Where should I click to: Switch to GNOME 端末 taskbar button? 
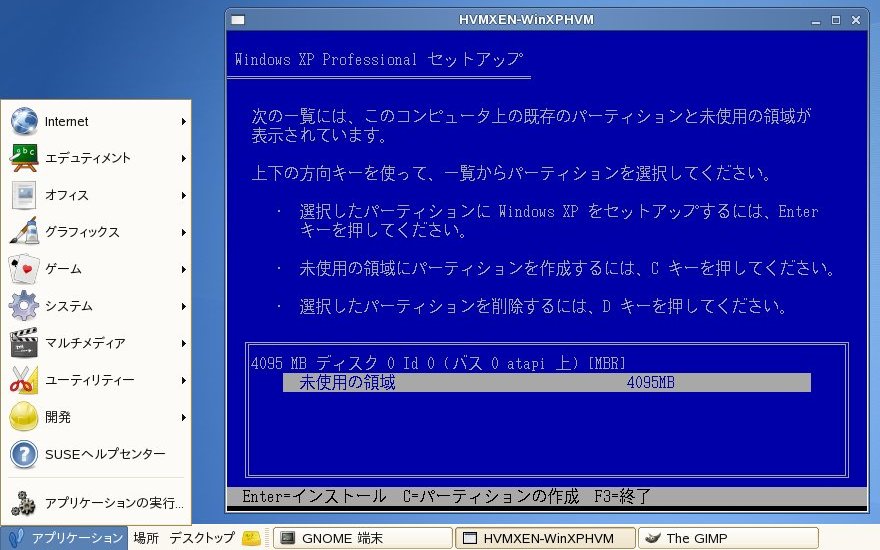363,538
